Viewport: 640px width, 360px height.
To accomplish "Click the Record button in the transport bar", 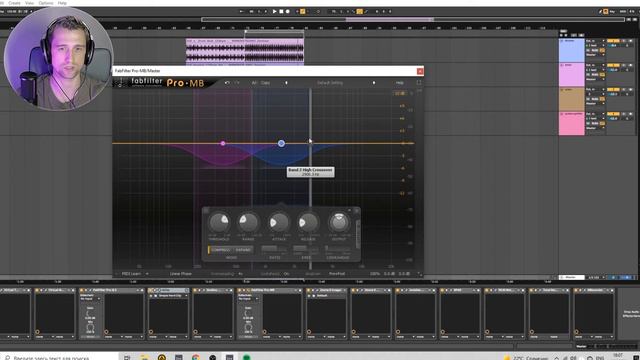I will (287, 11).
